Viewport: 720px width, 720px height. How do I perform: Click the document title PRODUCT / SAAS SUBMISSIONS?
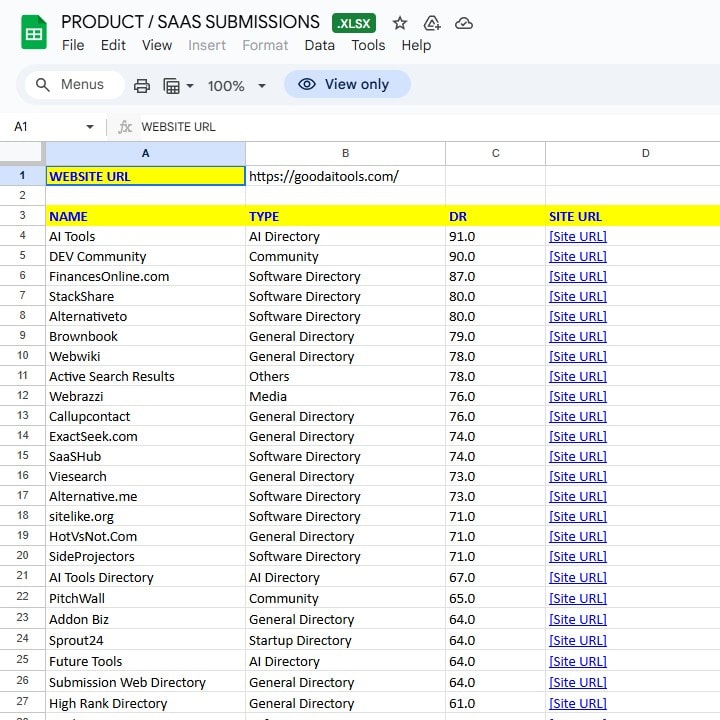(190, 22)
